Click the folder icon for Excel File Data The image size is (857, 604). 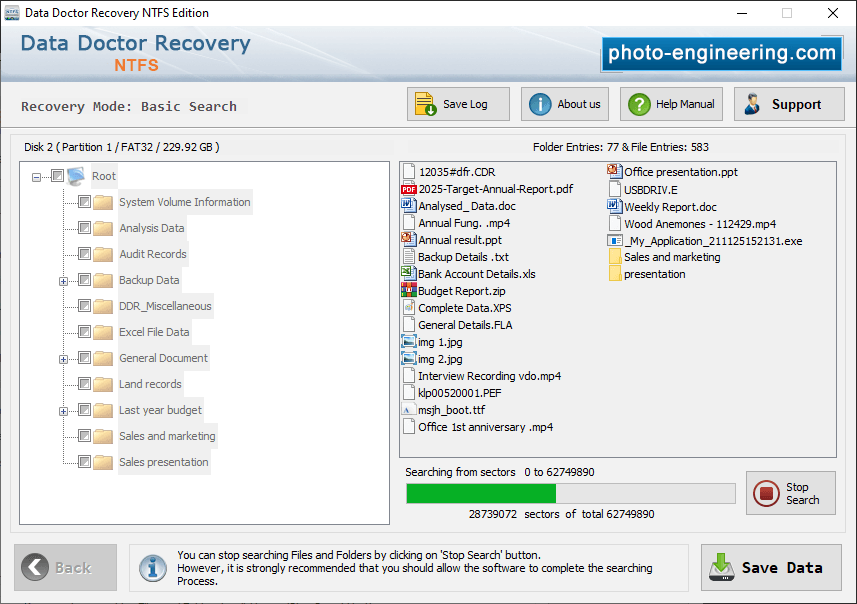click(103, 332)
